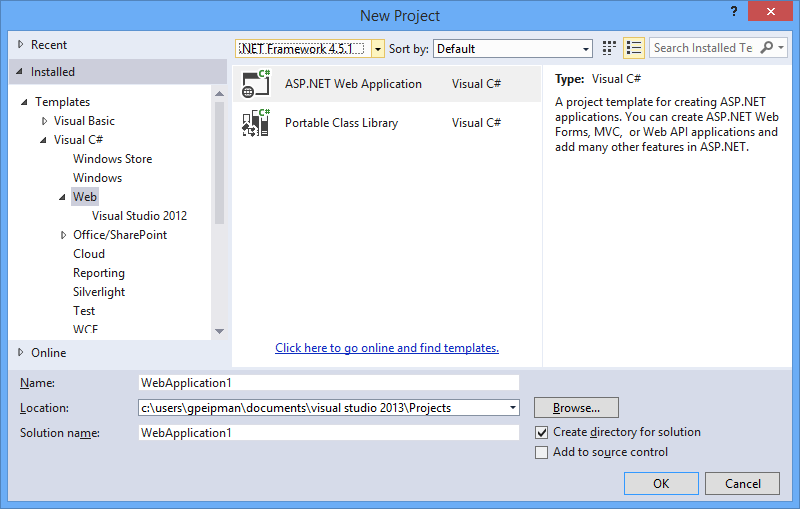Image resolution: width=800 pixels, height=509 pixels.
Task: Click the Cancel button
Action: (742, 483)
